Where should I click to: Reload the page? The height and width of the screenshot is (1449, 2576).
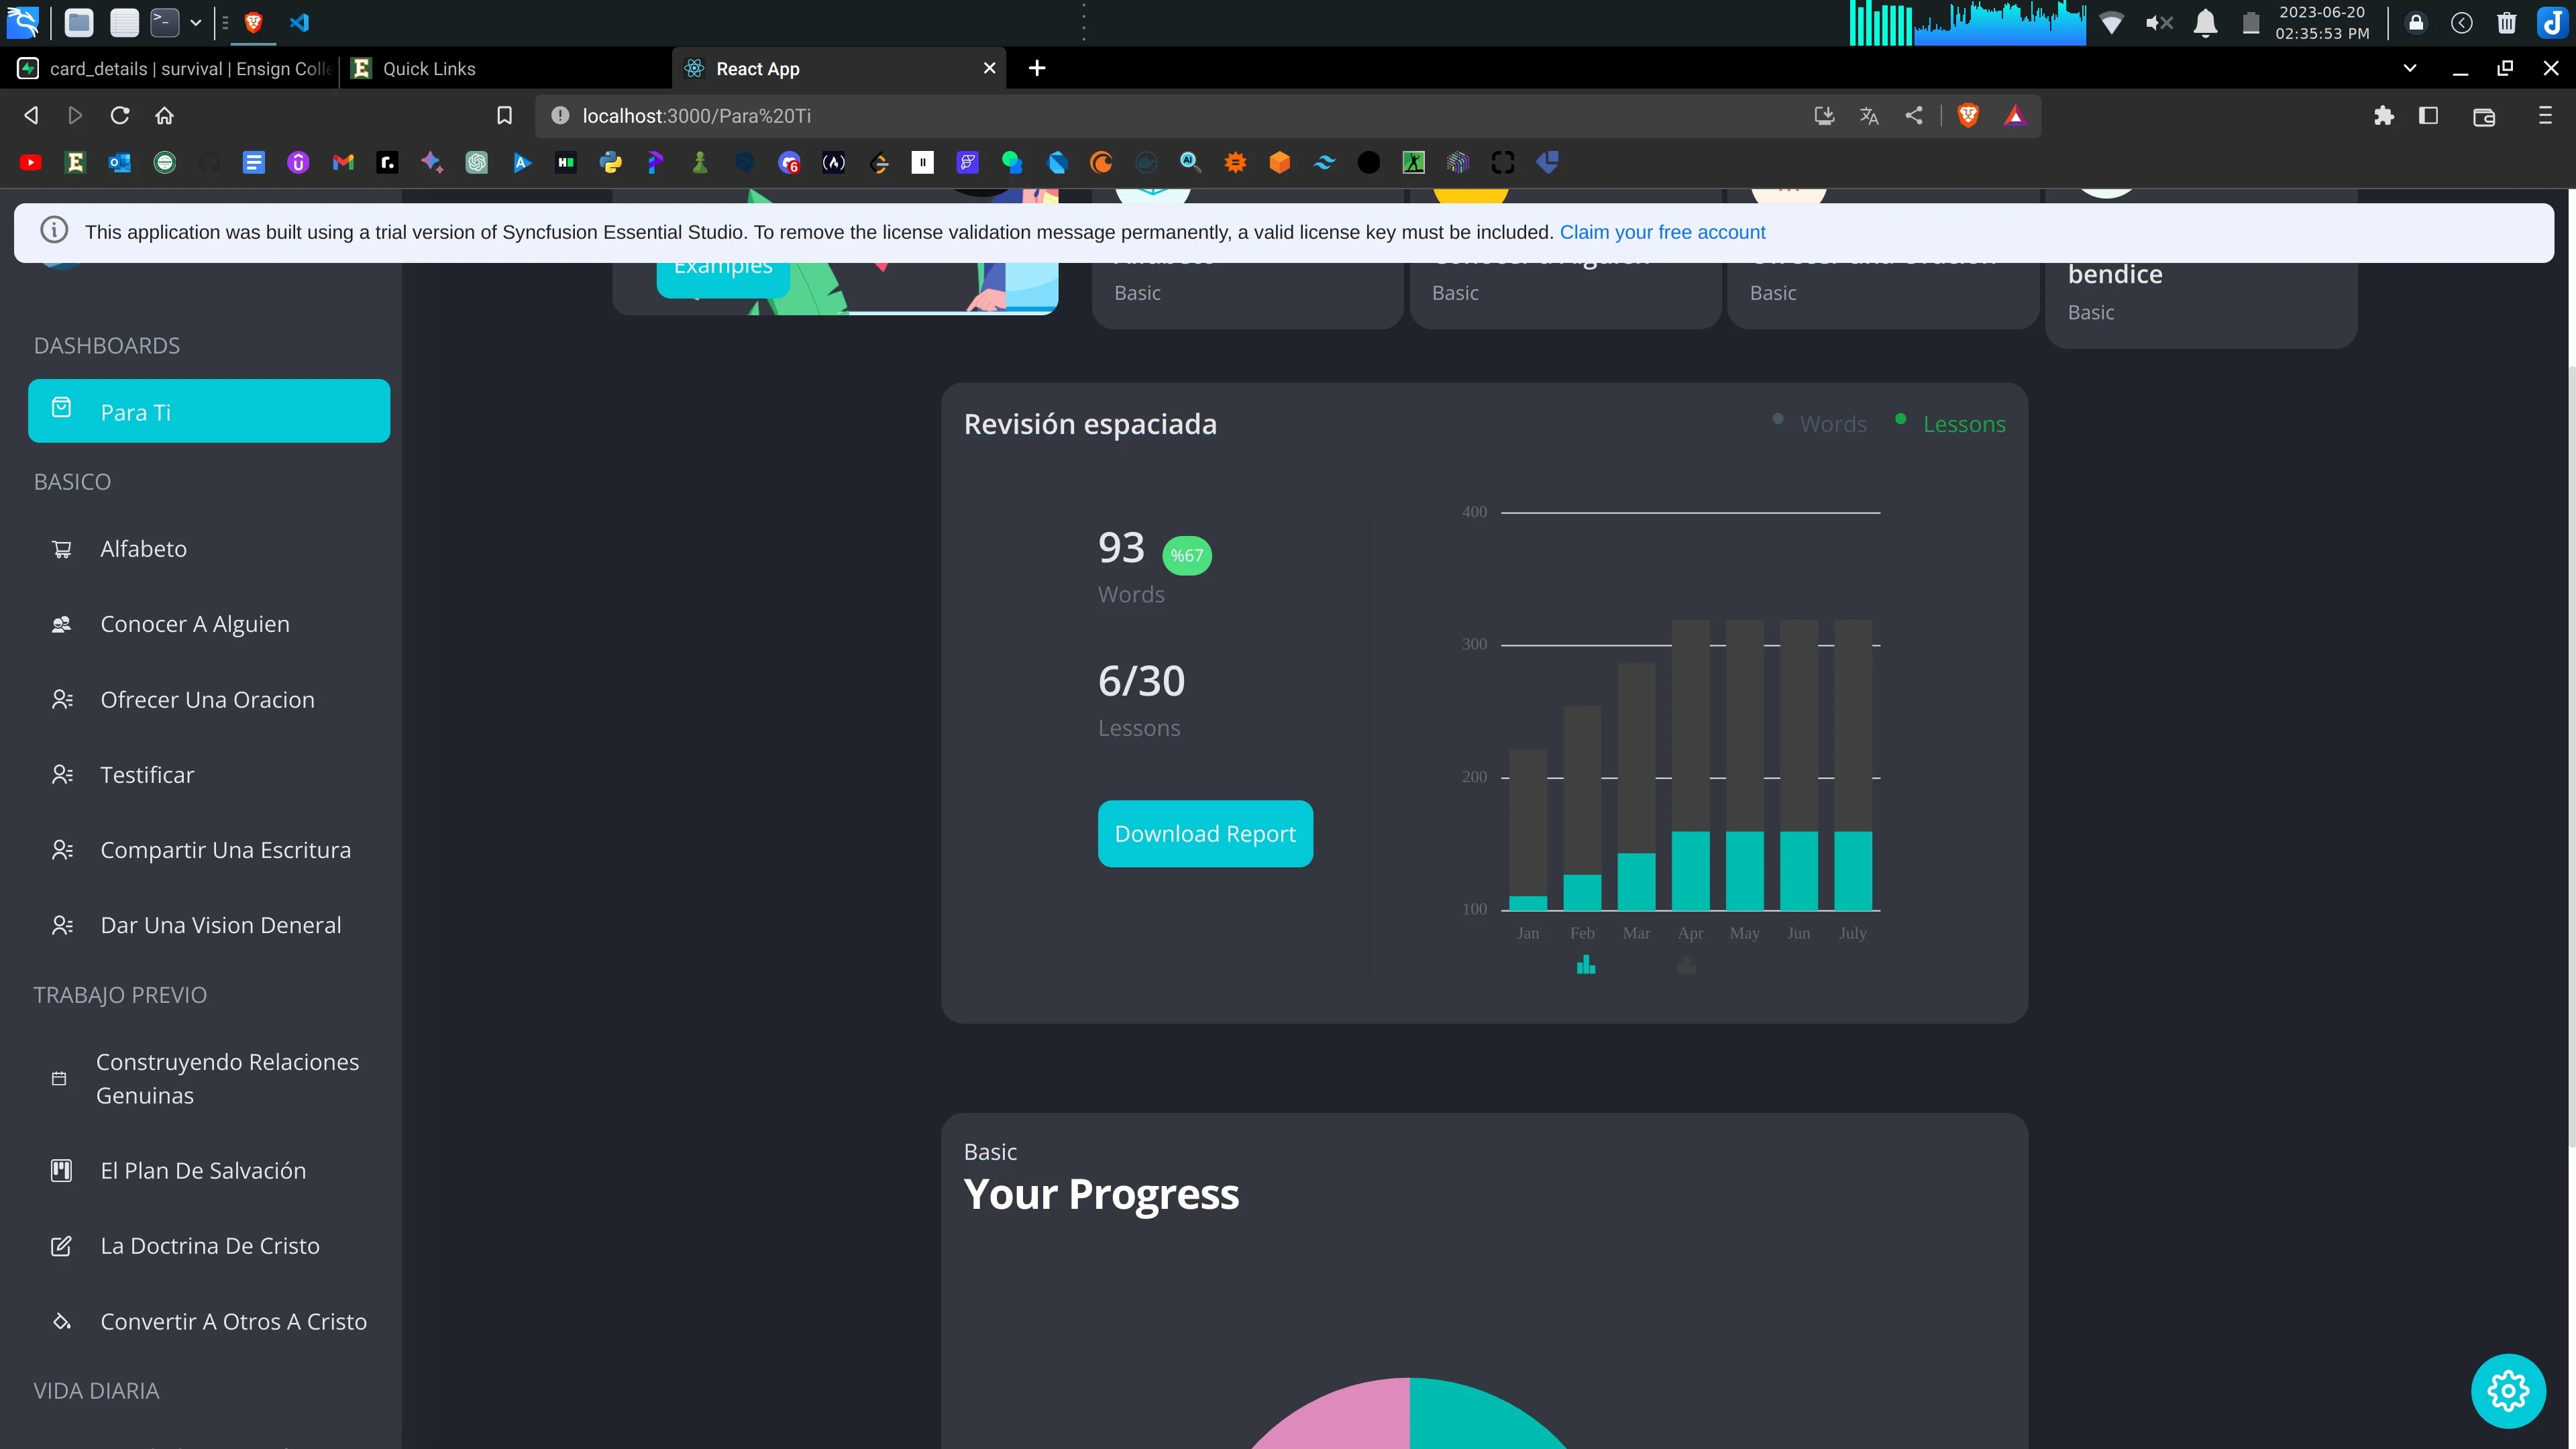point(120,116)
